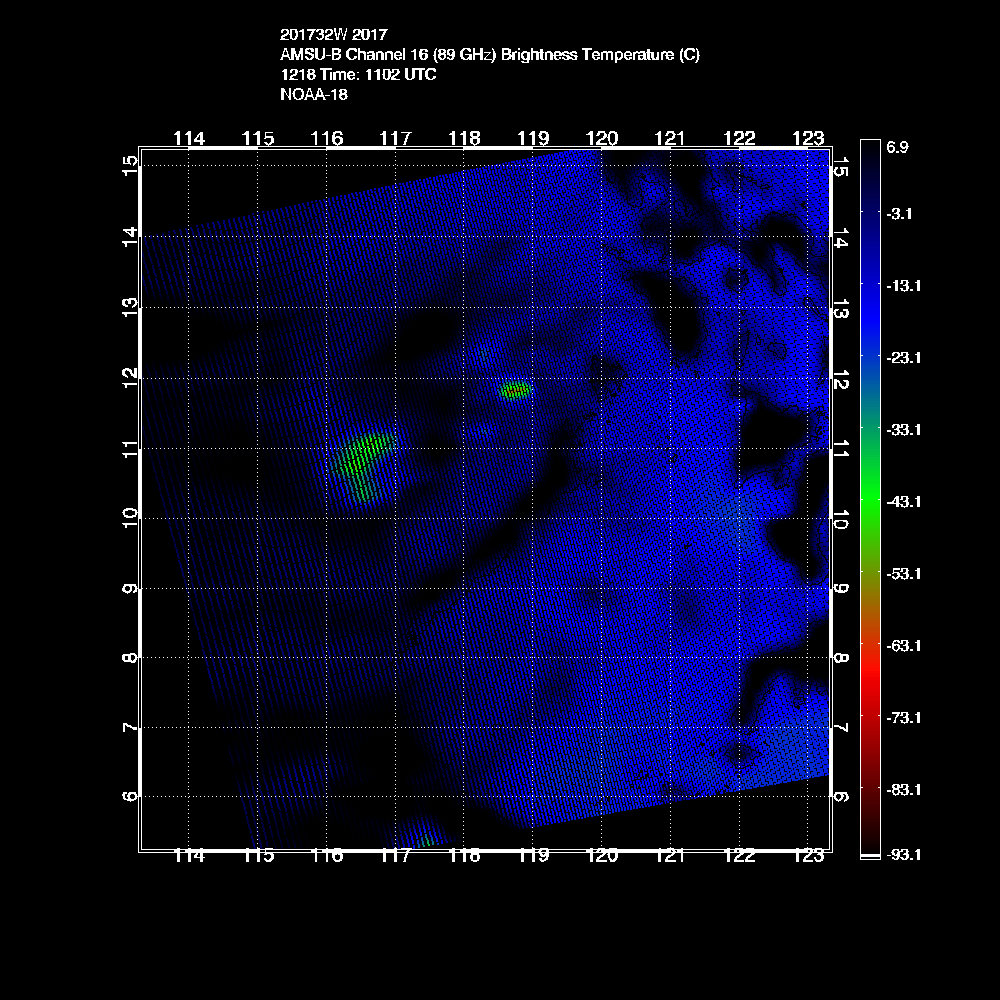Click longitude label 115 on the top axis

[x=258, y=138]
